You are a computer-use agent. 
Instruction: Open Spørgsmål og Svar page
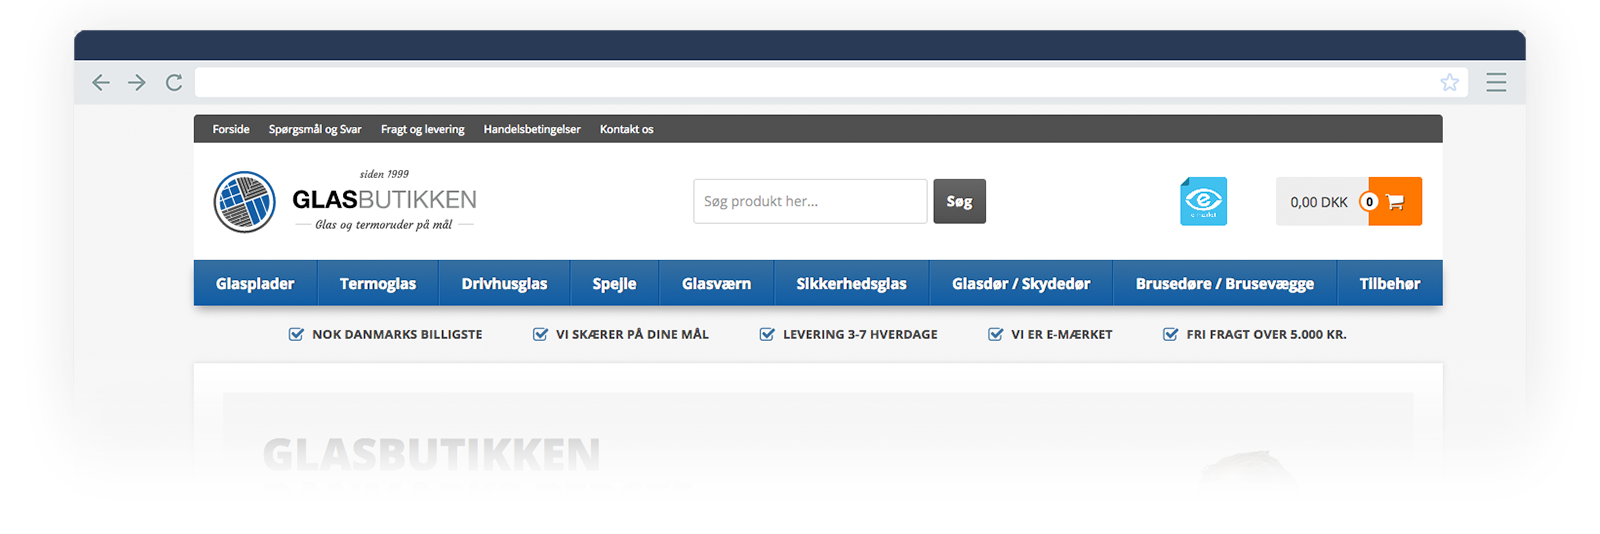315,129
